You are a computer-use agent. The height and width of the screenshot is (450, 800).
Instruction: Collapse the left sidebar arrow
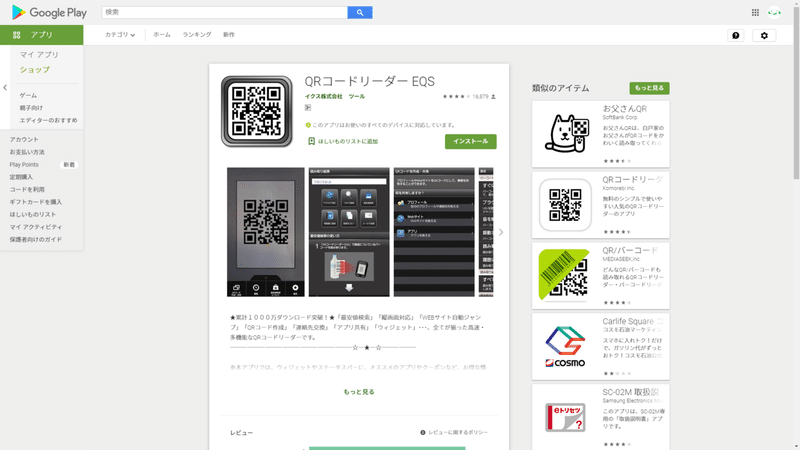point(5,88)
